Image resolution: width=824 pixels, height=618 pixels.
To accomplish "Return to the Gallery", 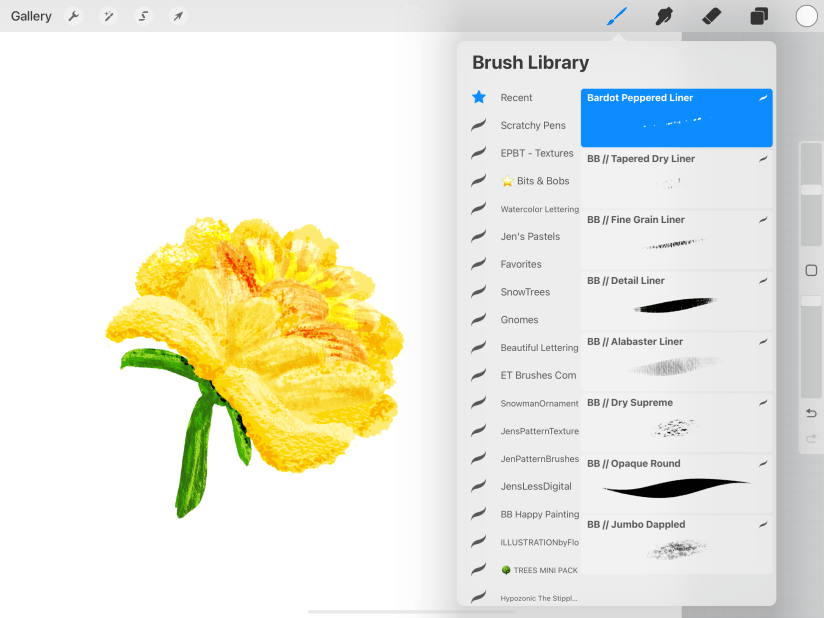I will (31, 16).
